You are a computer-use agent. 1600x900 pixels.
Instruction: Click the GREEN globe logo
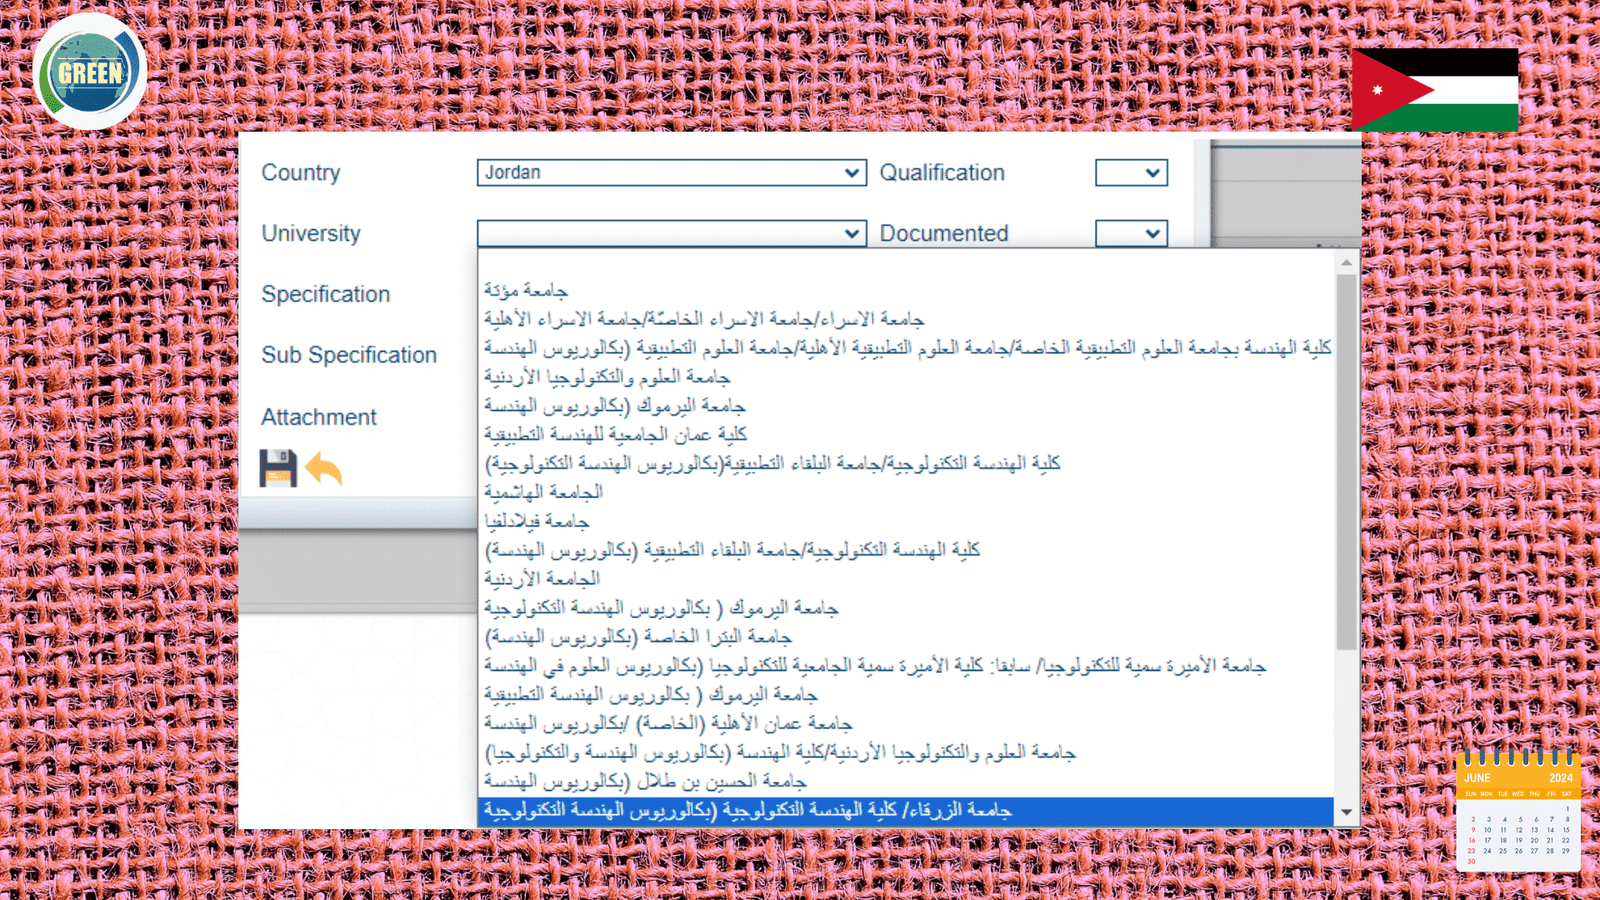tap(90, 72)
